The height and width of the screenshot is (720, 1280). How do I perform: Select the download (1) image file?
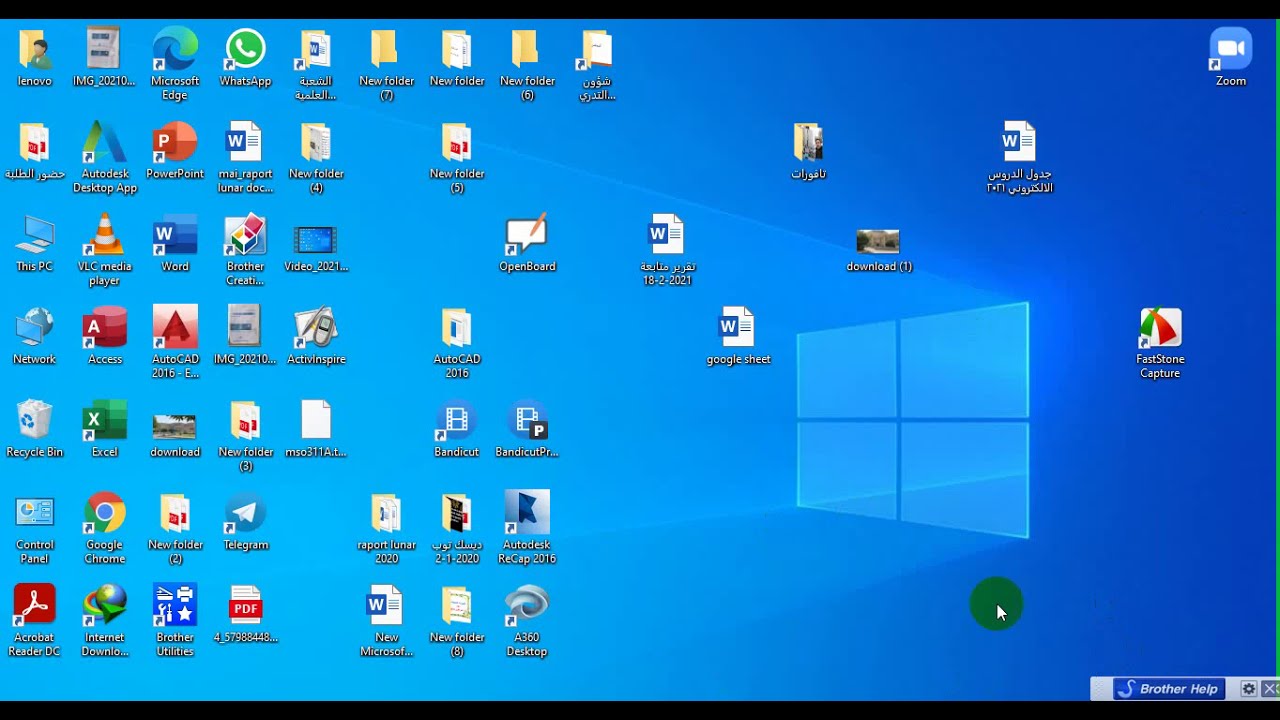tap(878, 250)
